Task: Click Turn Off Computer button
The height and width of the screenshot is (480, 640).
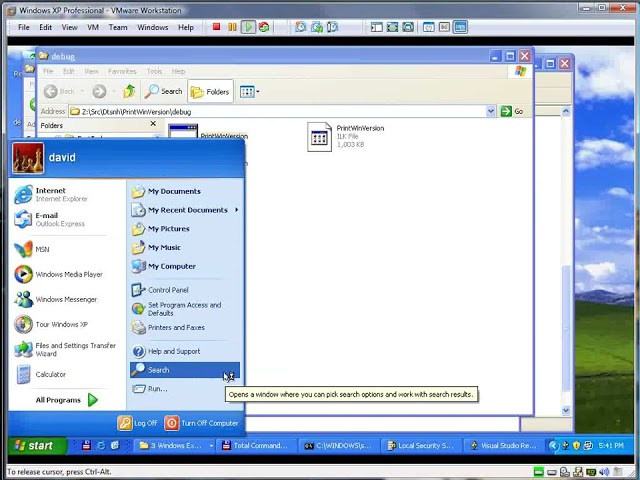Action: click(202, 423)
